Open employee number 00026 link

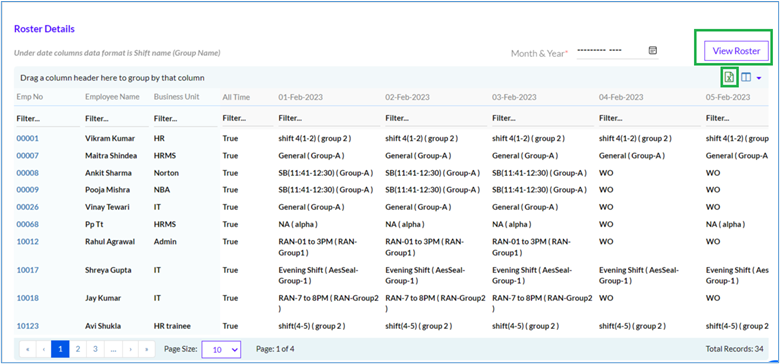tap(27, 207)
